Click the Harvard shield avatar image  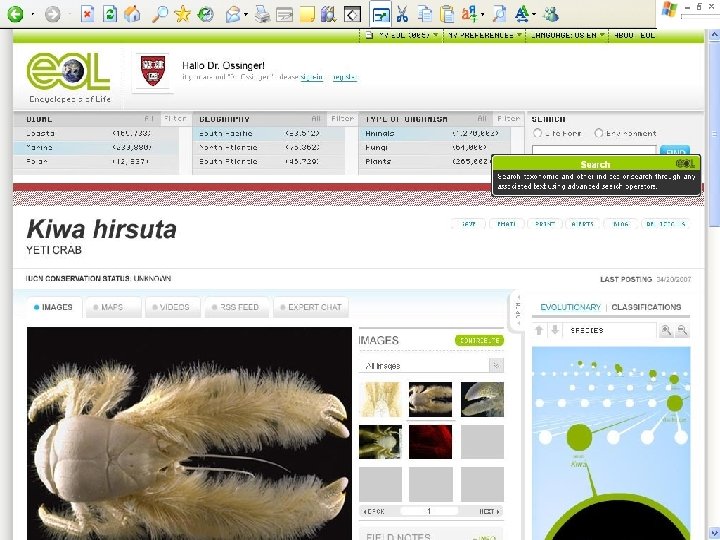pyautogui.click(x=153, y=72)
